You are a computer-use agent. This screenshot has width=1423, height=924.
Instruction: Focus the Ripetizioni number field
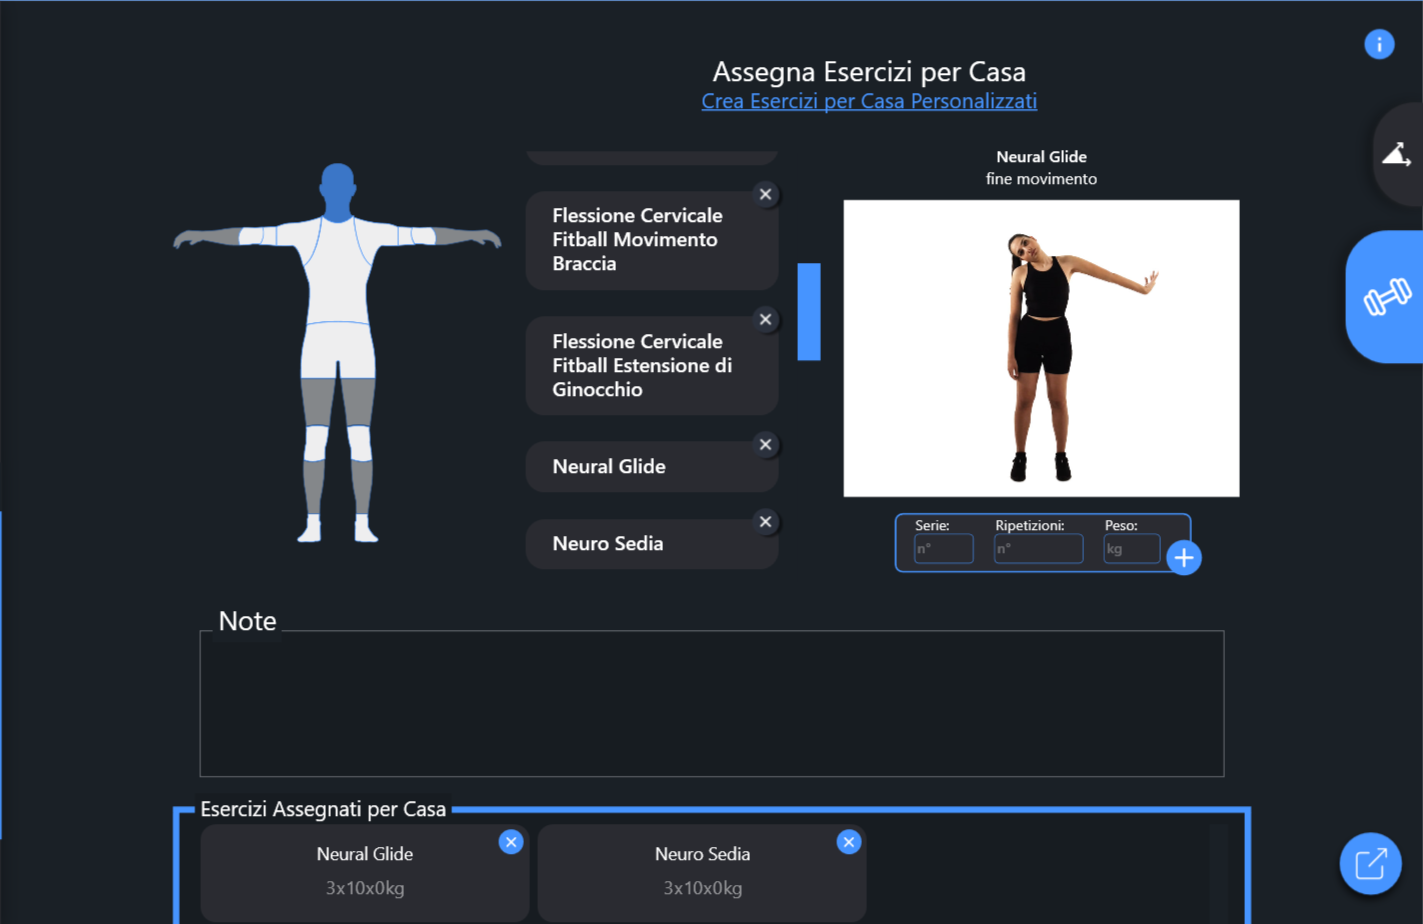[x=1038, y=548]
